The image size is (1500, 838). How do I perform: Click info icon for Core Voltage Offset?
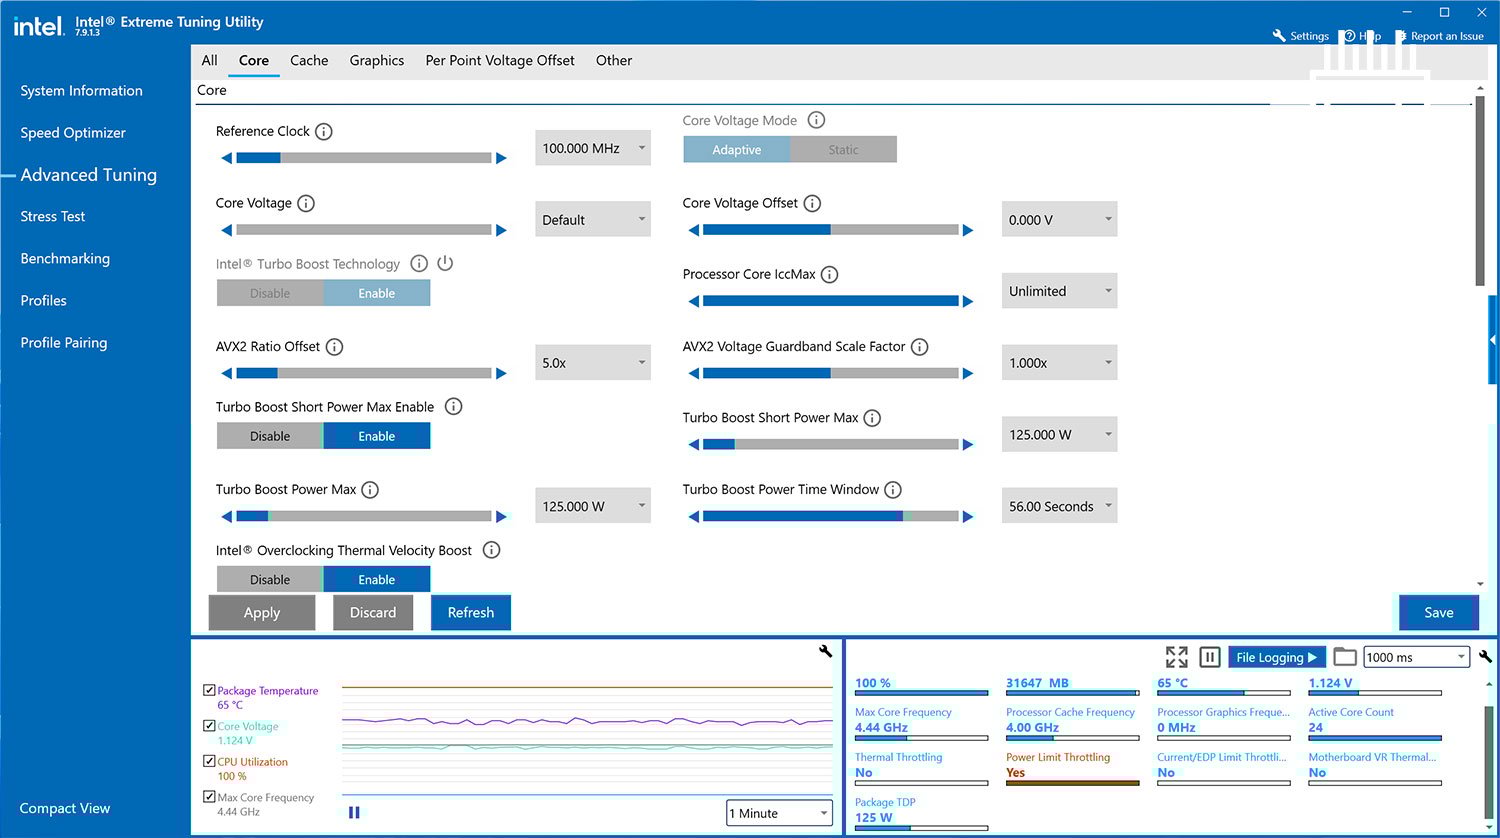point(812,203)
